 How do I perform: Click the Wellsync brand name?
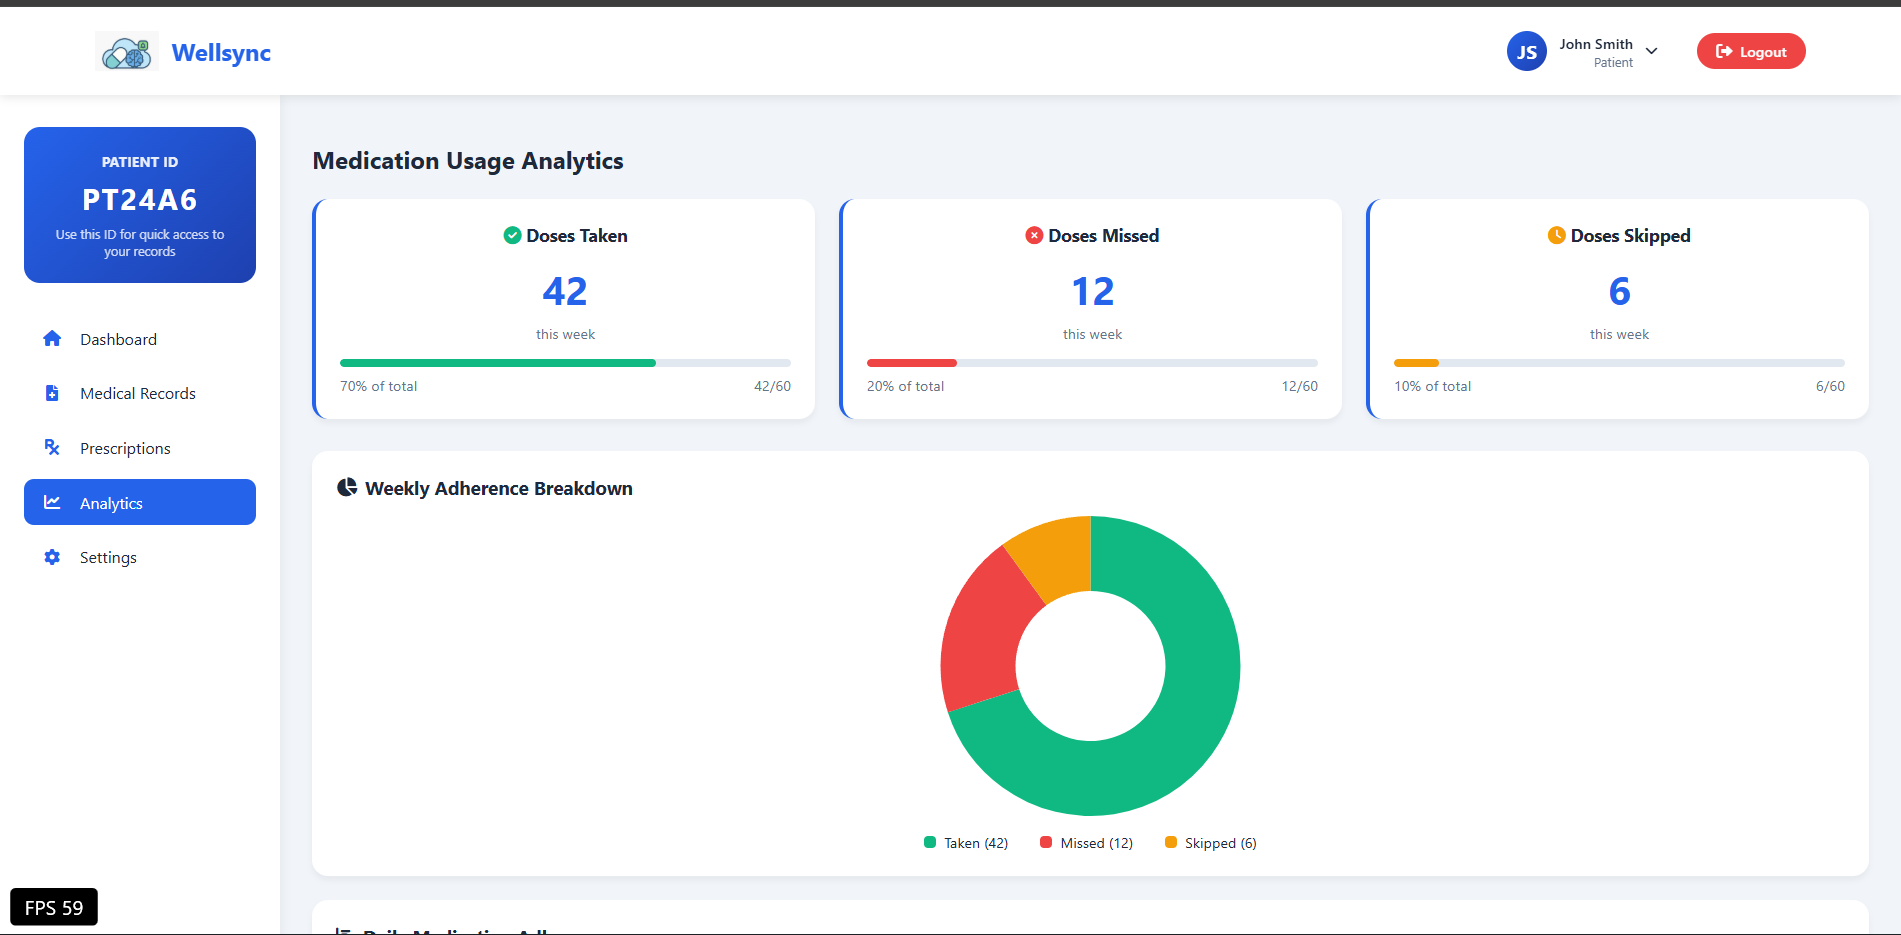tap(221, 53)
